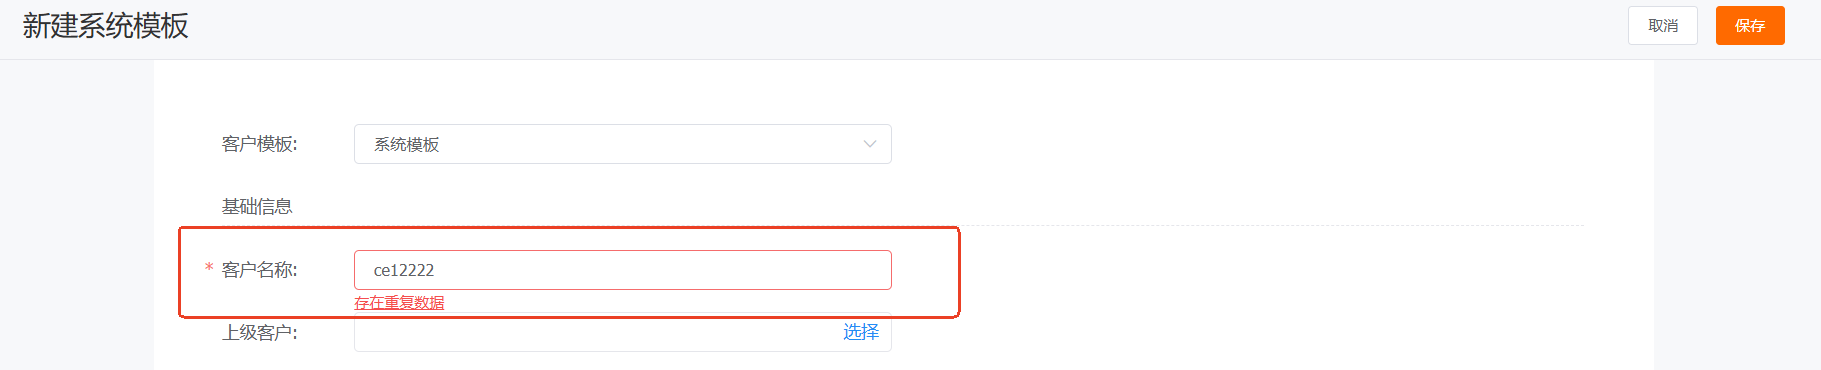Image resolution: width=1821 pixels, height=370 pixels.
Task: Select the 系统模板 value text in dropdown
Action: point(406,144)
